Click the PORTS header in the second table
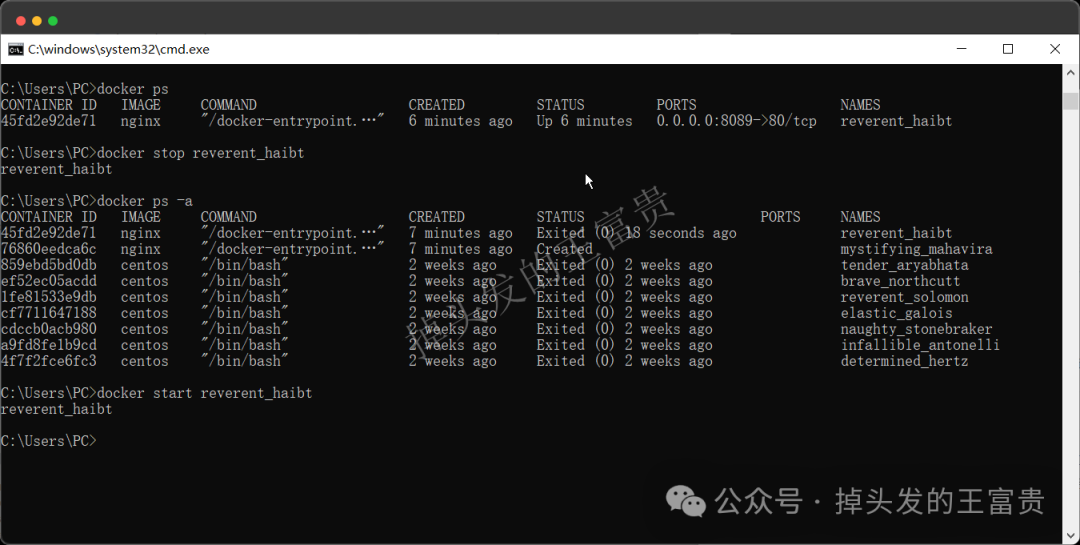Viewport: 1080px width, 545px height. [780, 217]
